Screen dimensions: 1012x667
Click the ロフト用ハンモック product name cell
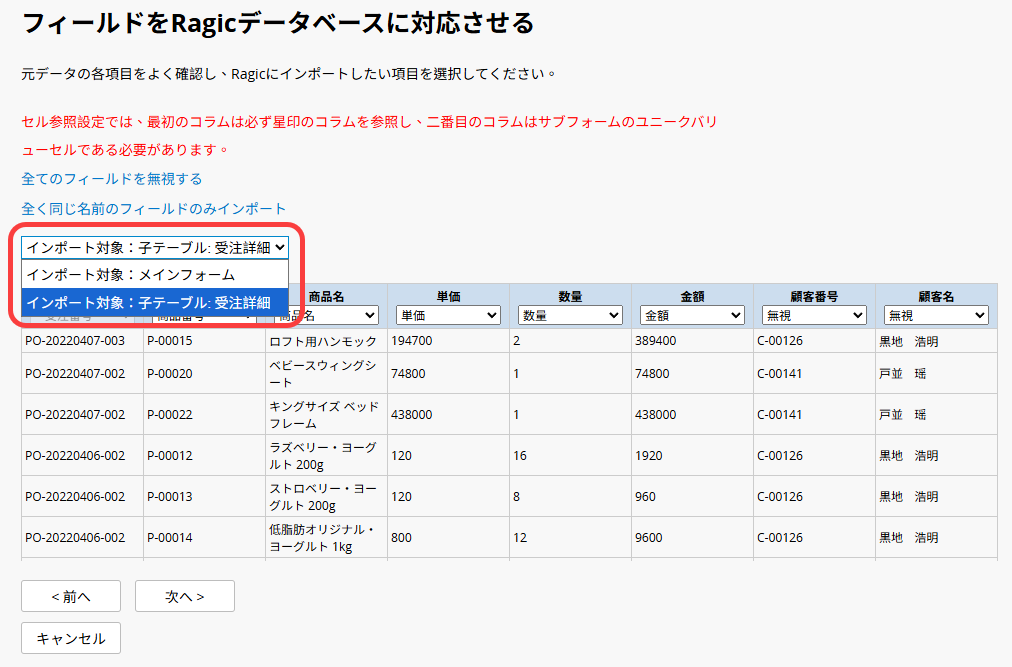point(322,341)
